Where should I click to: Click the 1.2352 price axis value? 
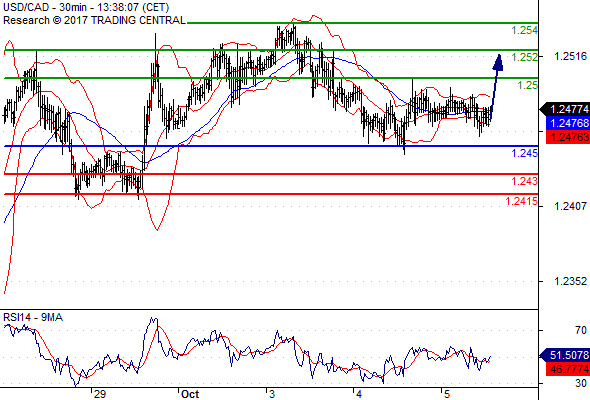tap(570, 281)
